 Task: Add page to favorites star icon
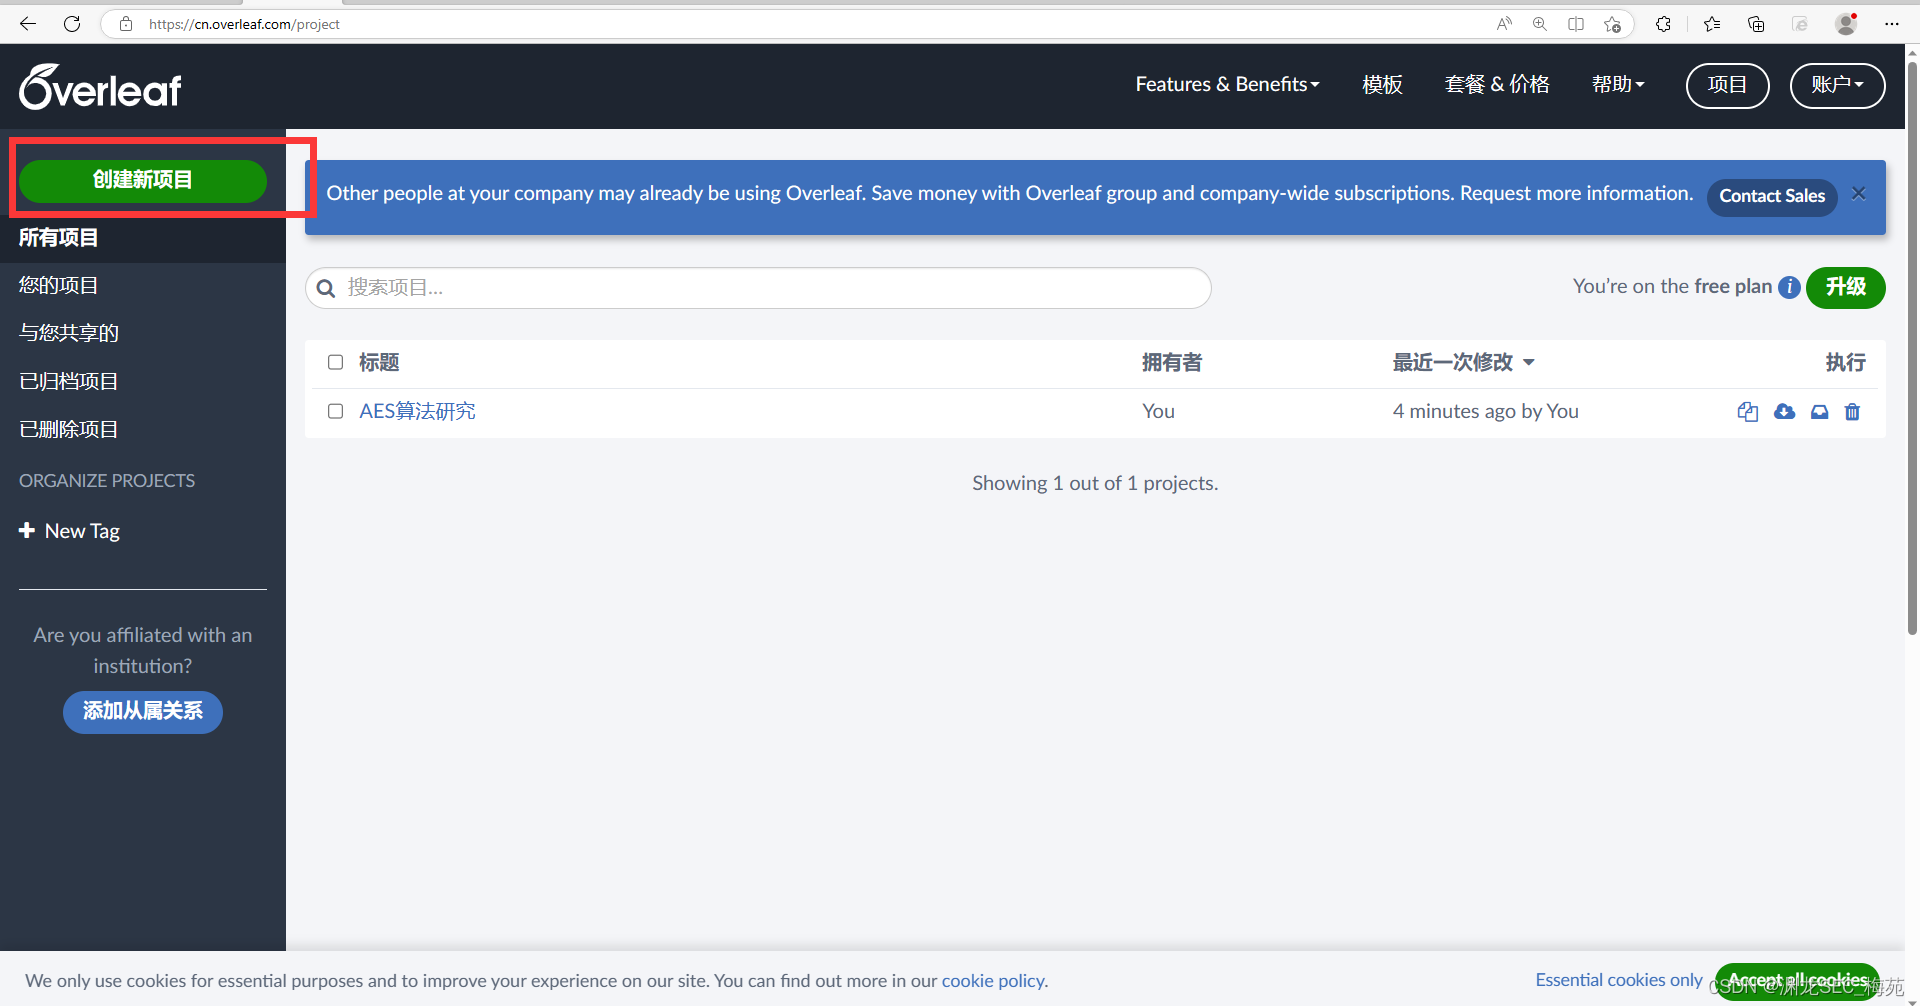click(x=1612, y=24)
